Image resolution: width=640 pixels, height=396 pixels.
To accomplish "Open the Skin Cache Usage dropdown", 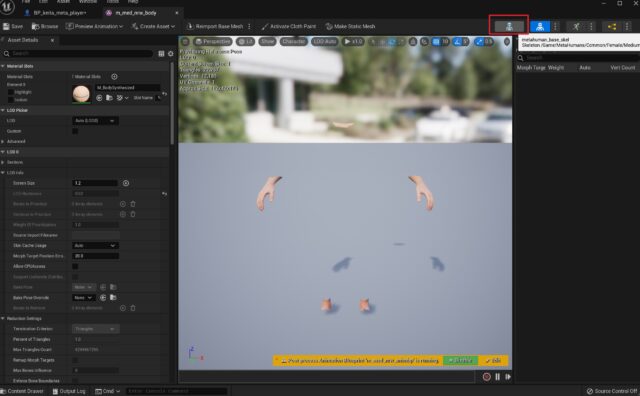I will pos(95,245).
